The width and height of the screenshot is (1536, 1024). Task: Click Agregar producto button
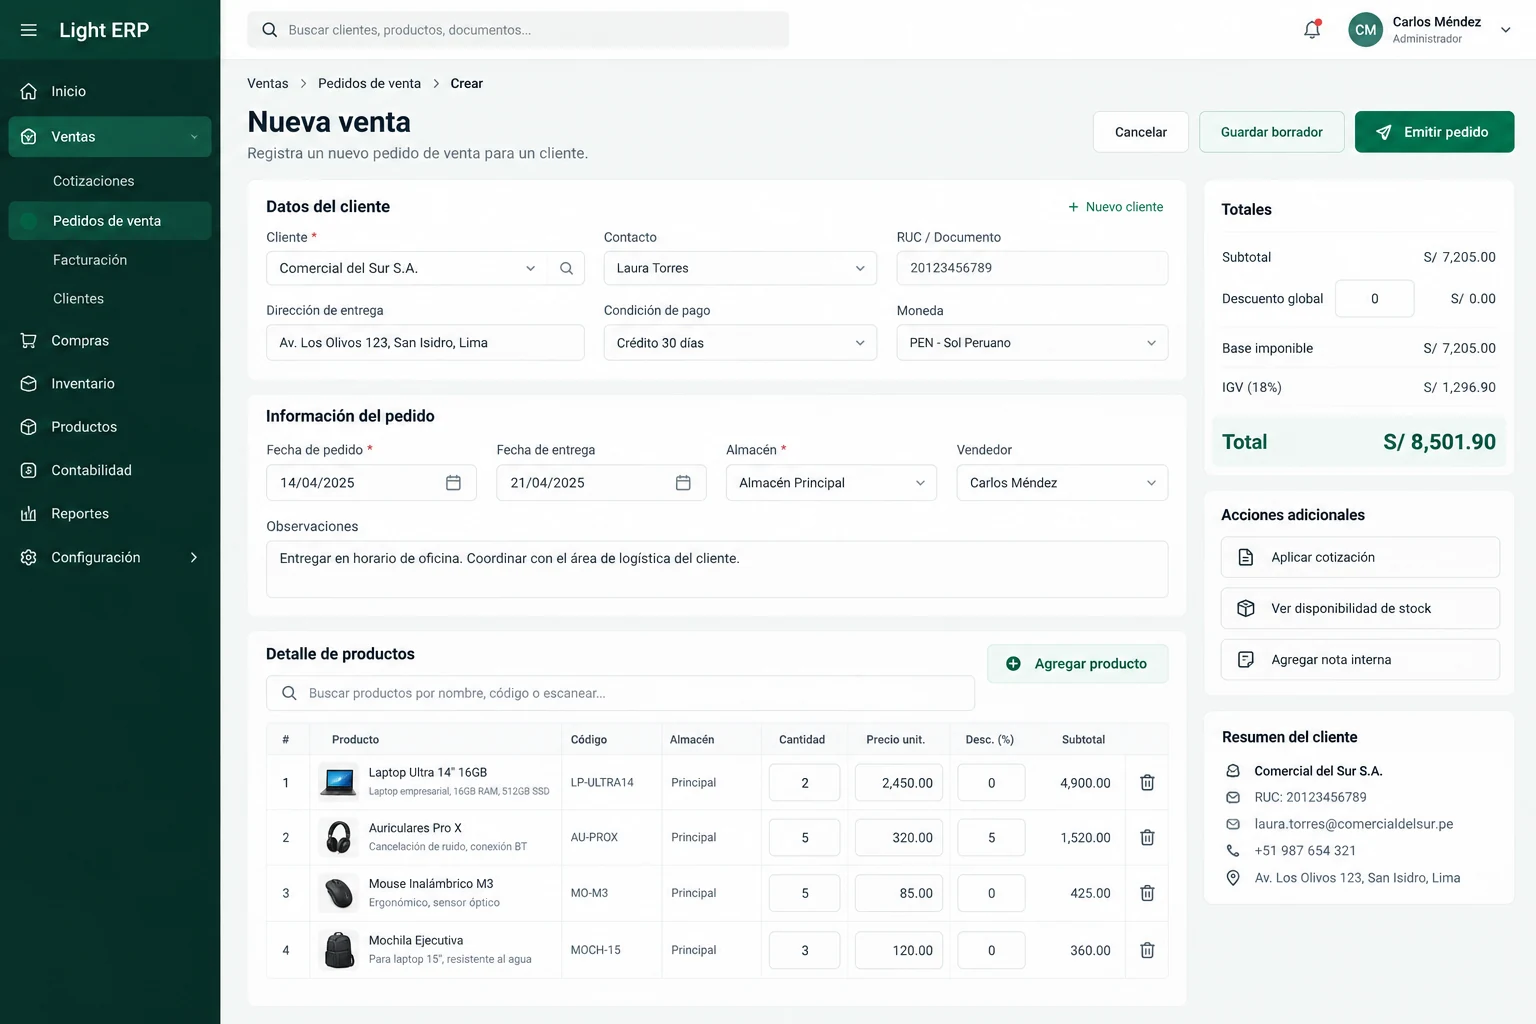click(1077, 664)
